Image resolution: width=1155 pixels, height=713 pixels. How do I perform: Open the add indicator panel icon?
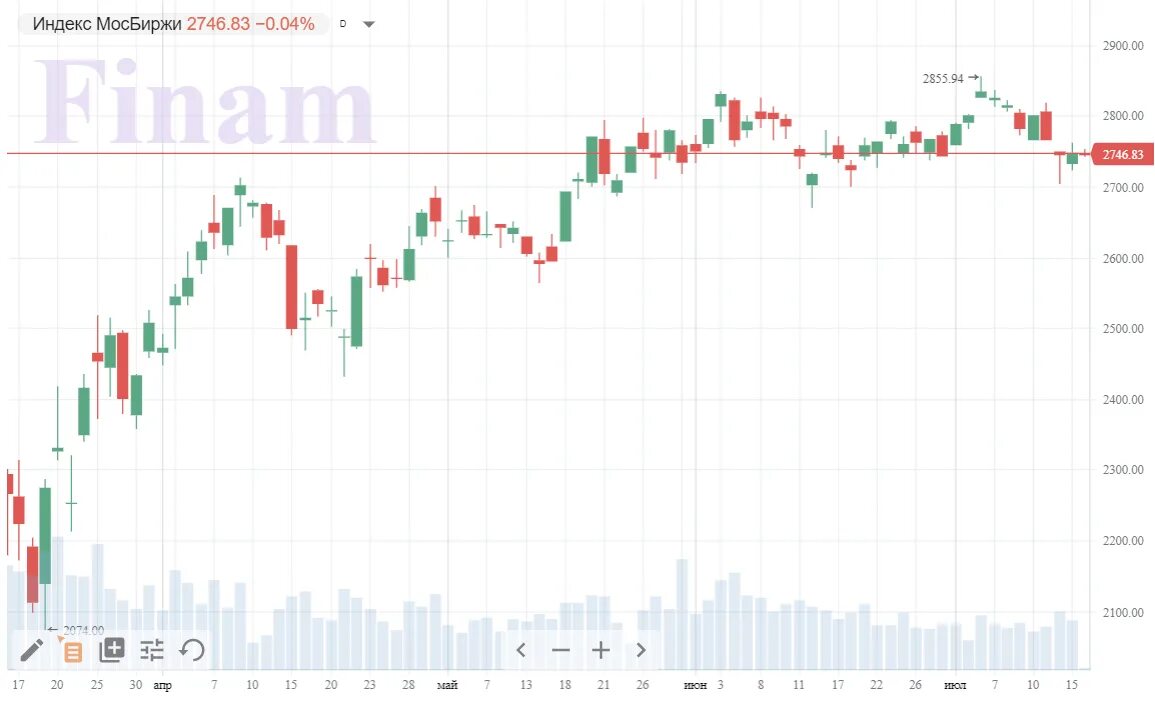point(111,650)
